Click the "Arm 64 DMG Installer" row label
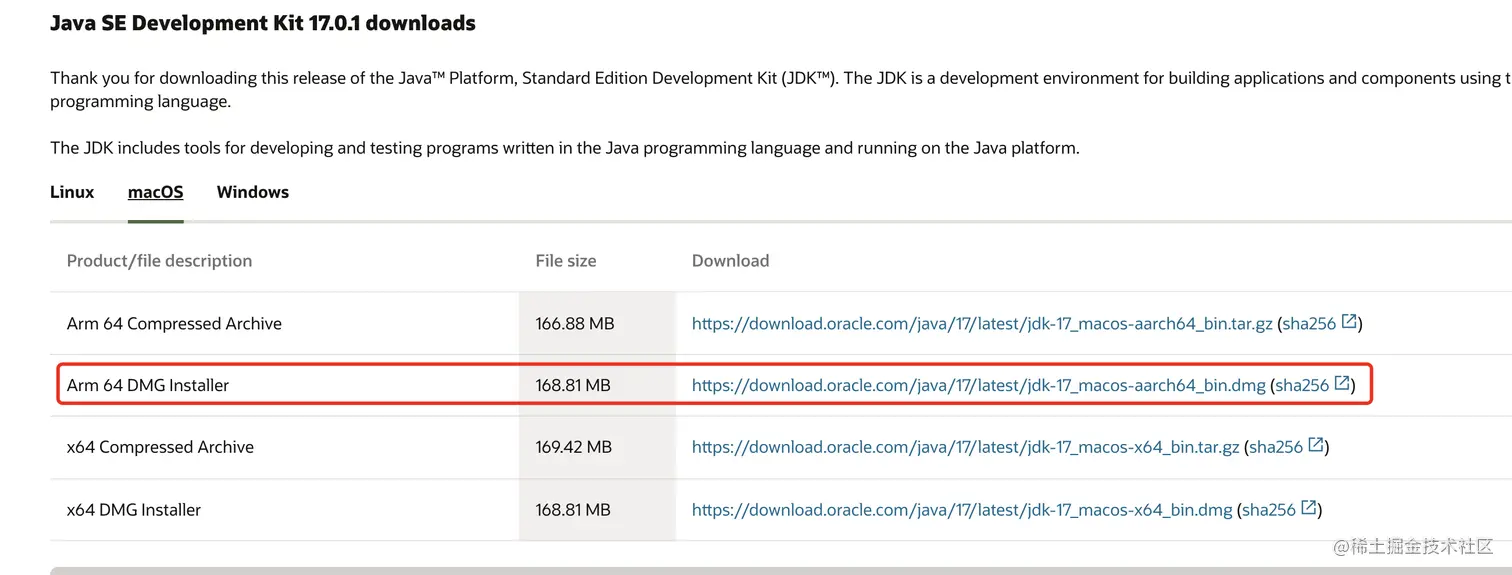Image resolution: width=1512 pixels, height=575 pixels. (x=148, y=385)
